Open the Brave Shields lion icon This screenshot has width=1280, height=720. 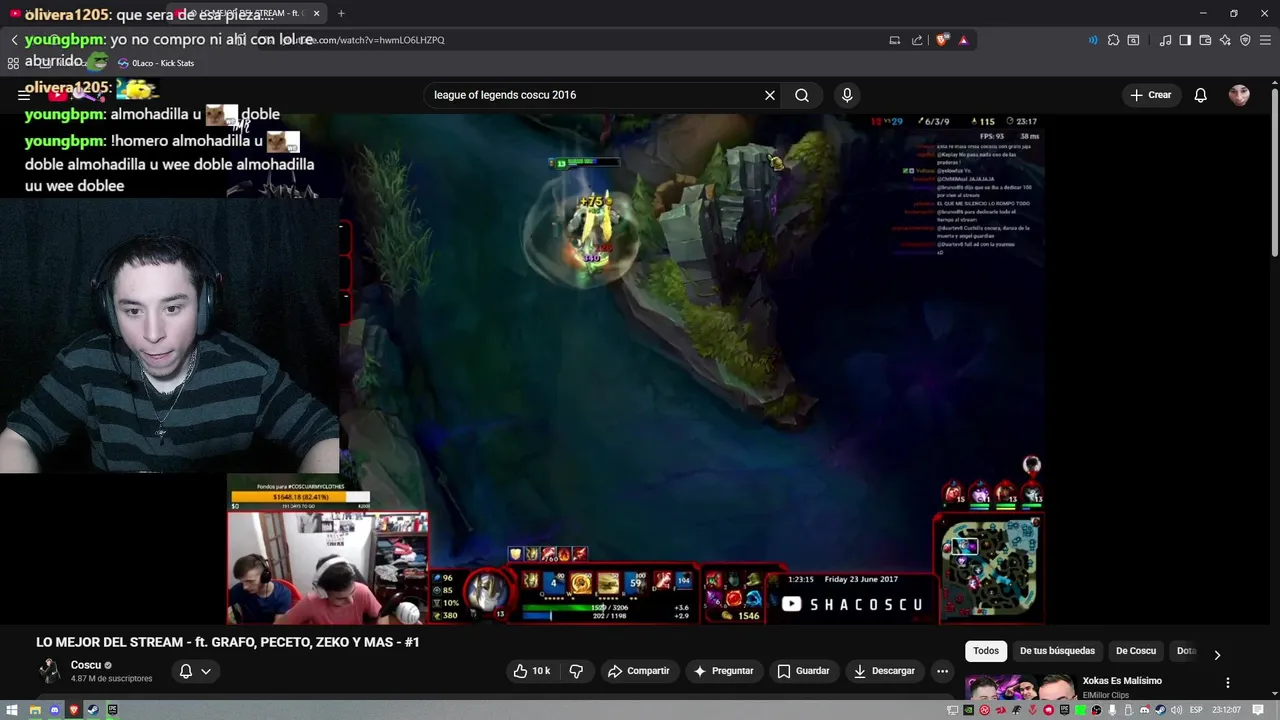(942, 40)
